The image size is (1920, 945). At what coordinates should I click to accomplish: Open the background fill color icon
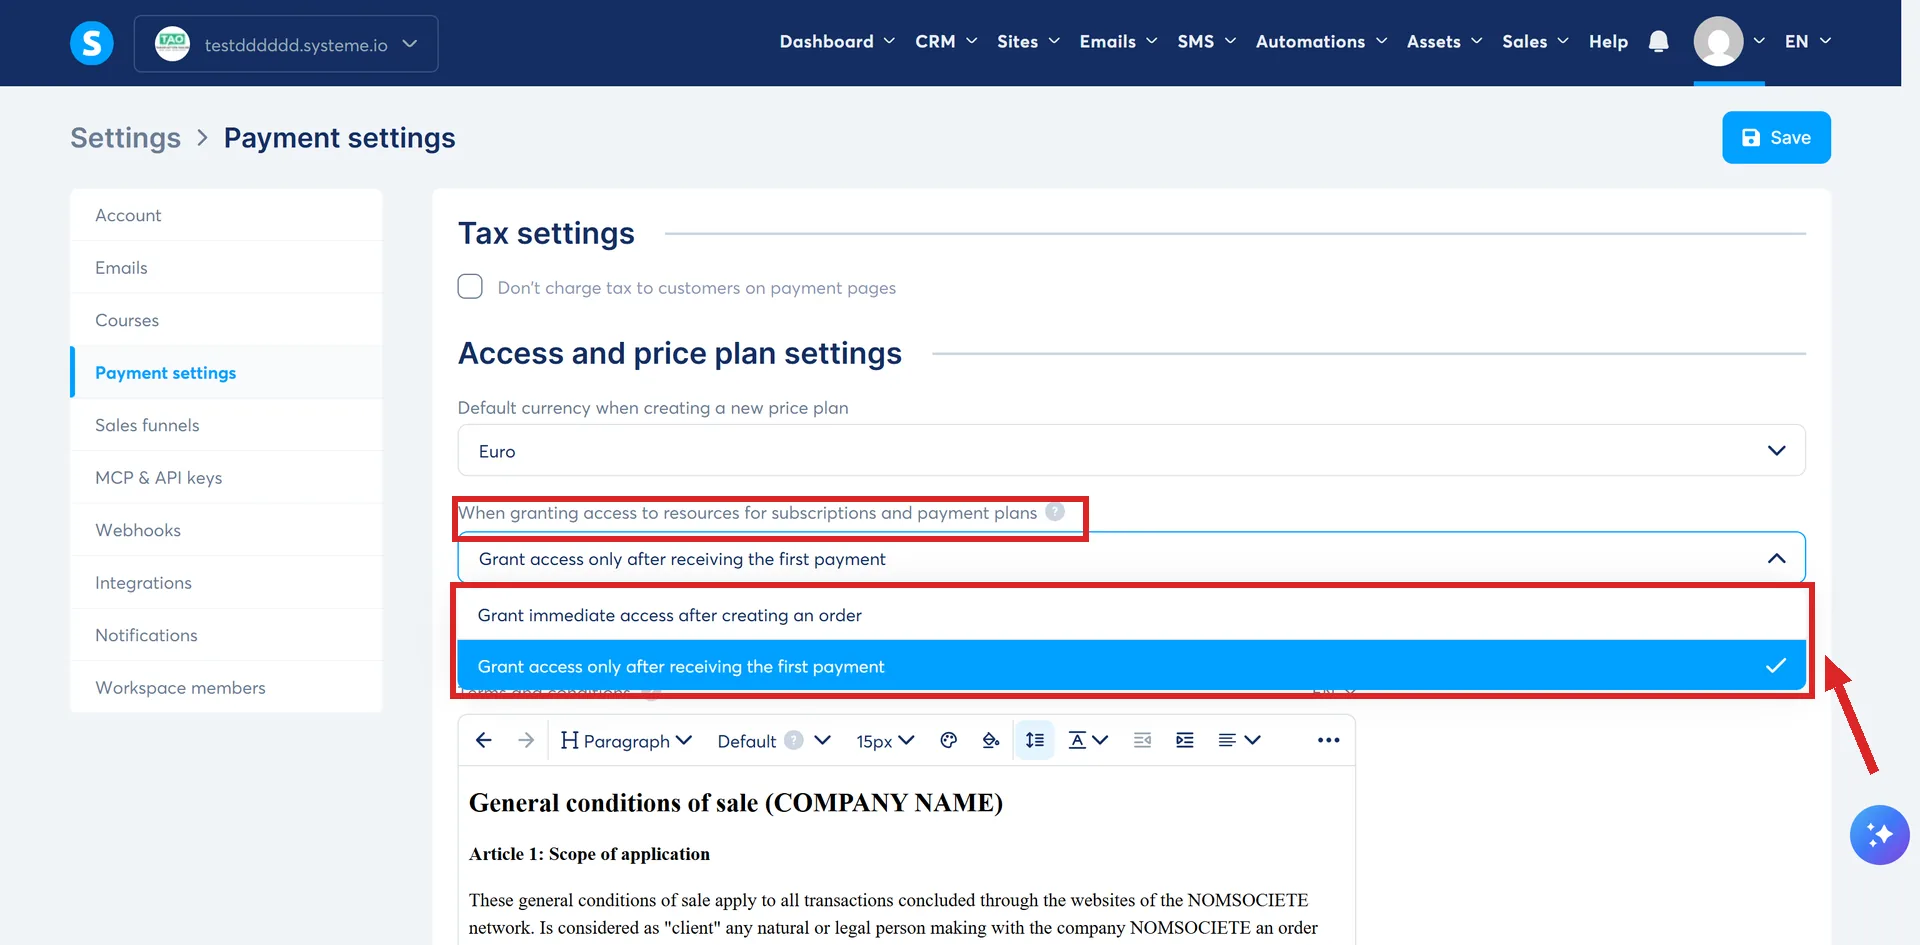coord(991,740)
